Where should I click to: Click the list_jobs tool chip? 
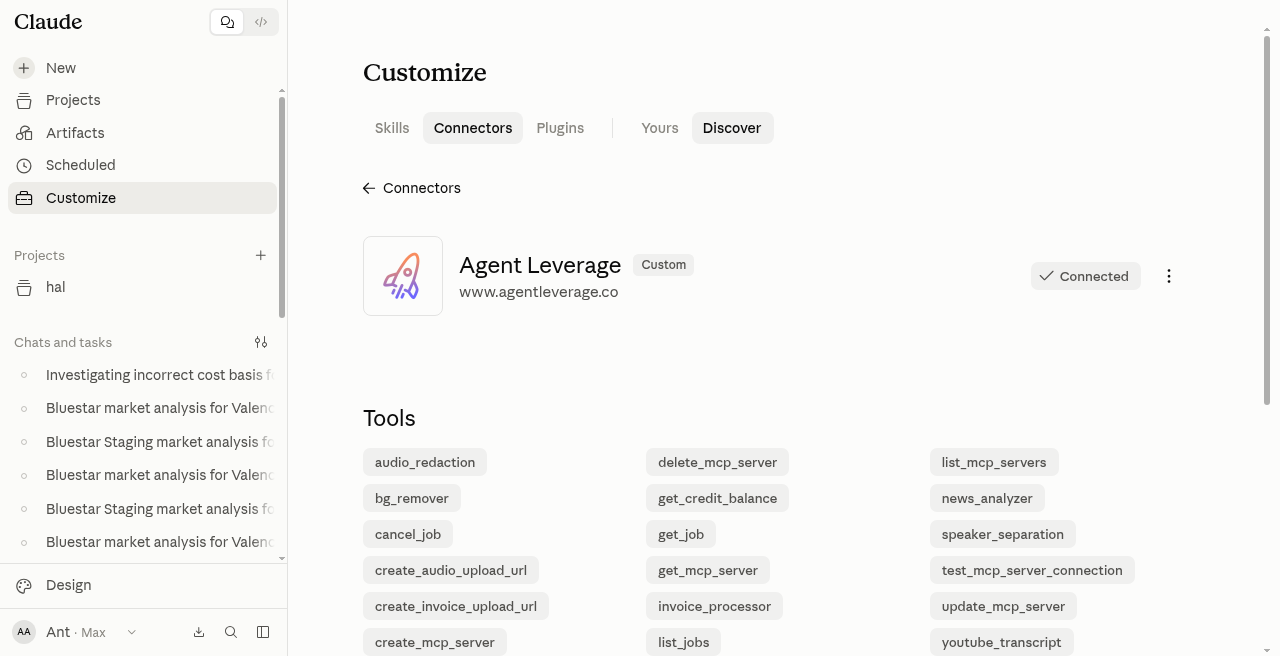click(684, 642)
